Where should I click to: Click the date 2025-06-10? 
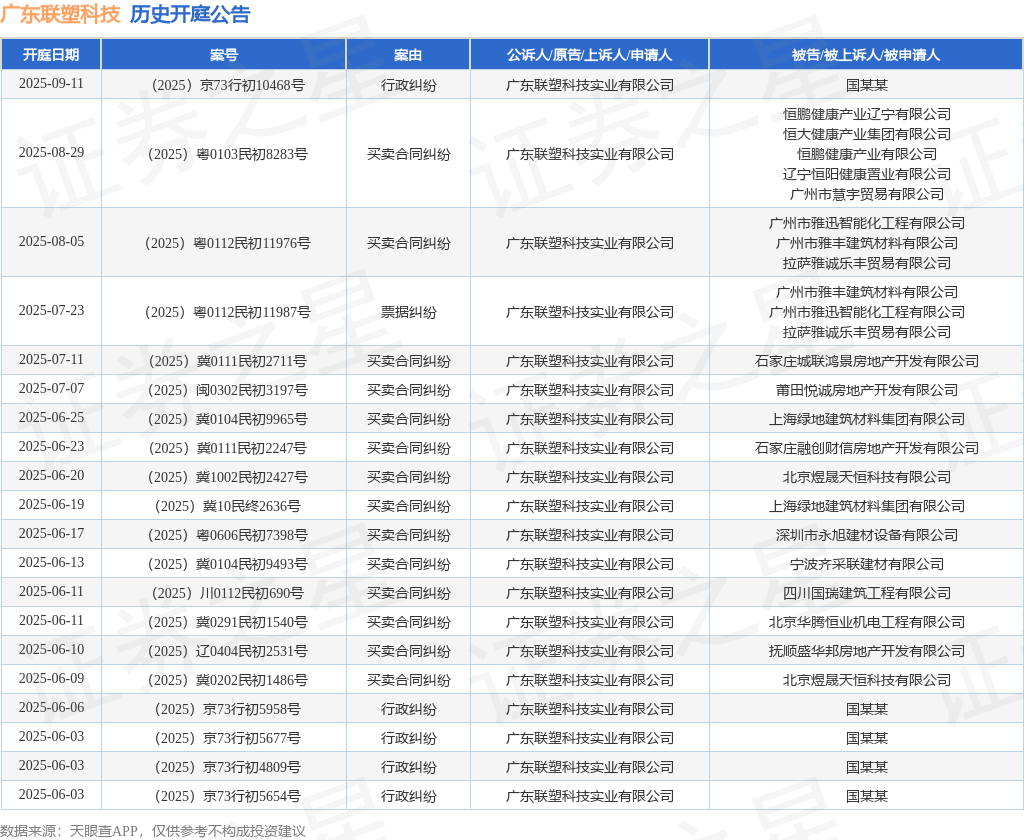(51, 650)
